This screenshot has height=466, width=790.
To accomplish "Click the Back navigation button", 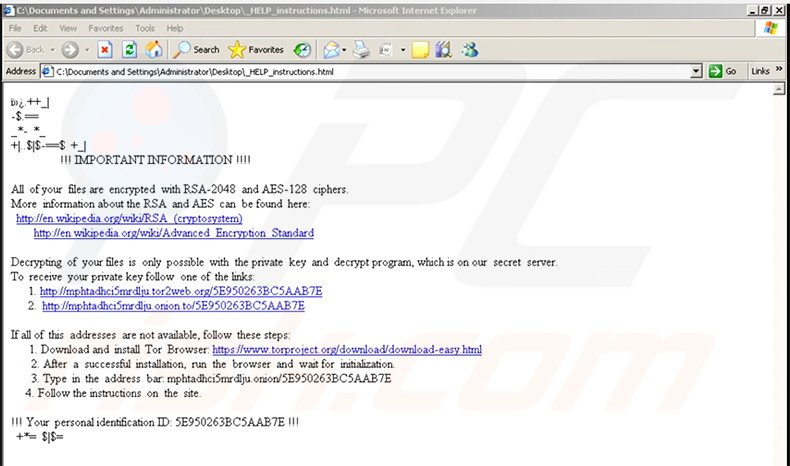I will point(26,49).
